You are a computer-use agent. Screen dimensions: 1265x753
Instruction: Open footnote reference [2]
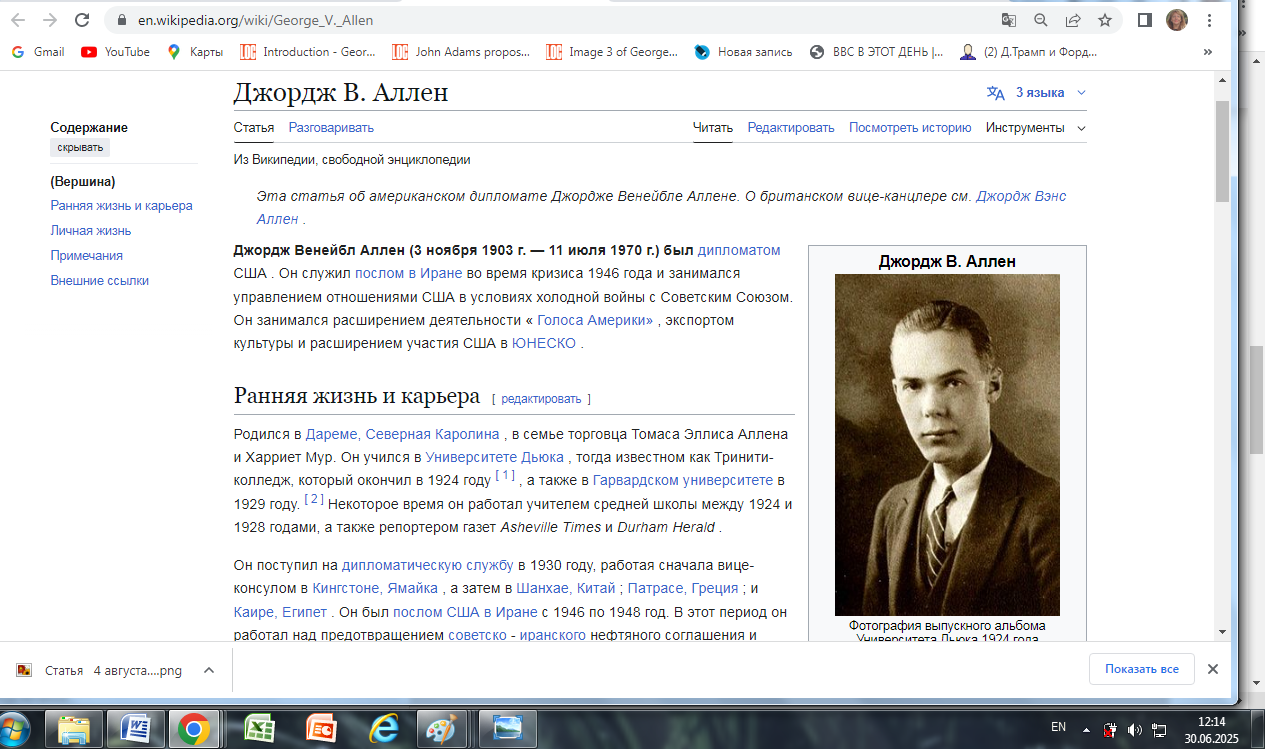314,498
